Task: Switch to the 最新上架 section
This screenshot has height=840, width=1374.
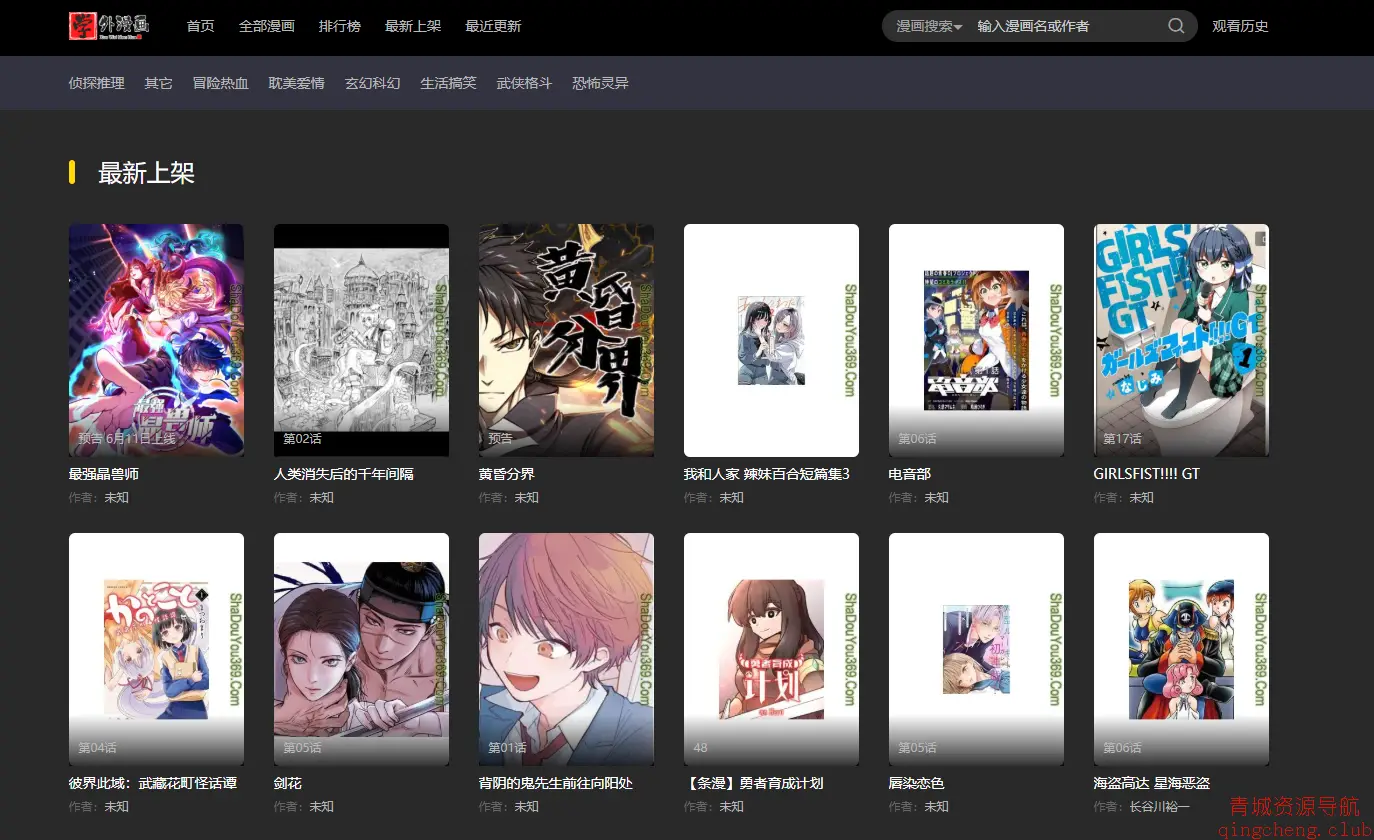Action: click(x=413, y=26)
